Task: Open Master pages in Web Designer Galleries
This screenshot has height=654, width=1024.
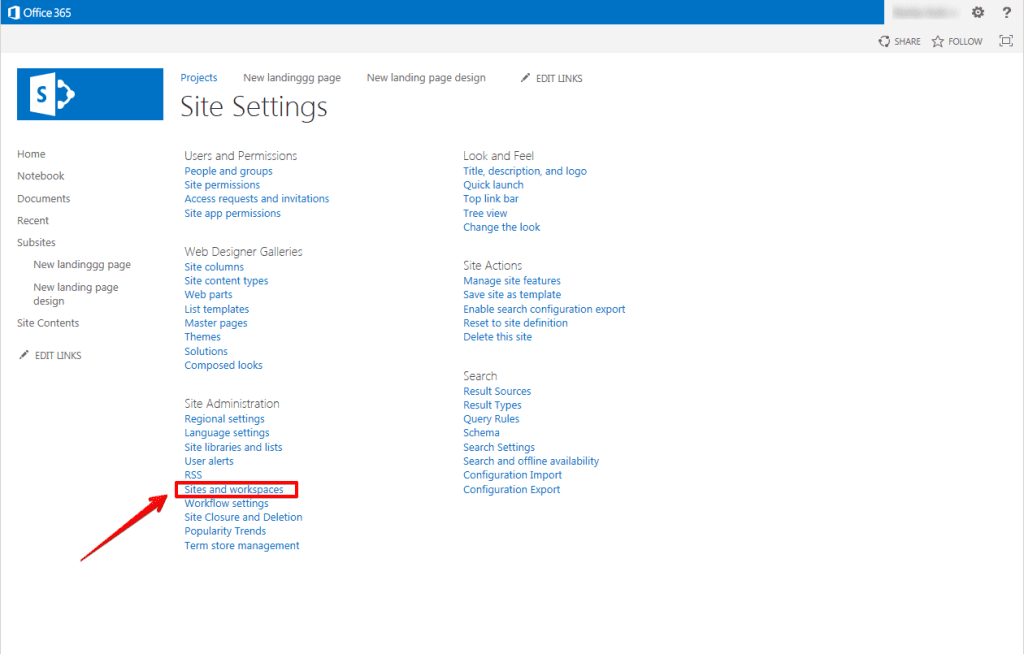Action: pyautogui.click(x=215, y=322)
